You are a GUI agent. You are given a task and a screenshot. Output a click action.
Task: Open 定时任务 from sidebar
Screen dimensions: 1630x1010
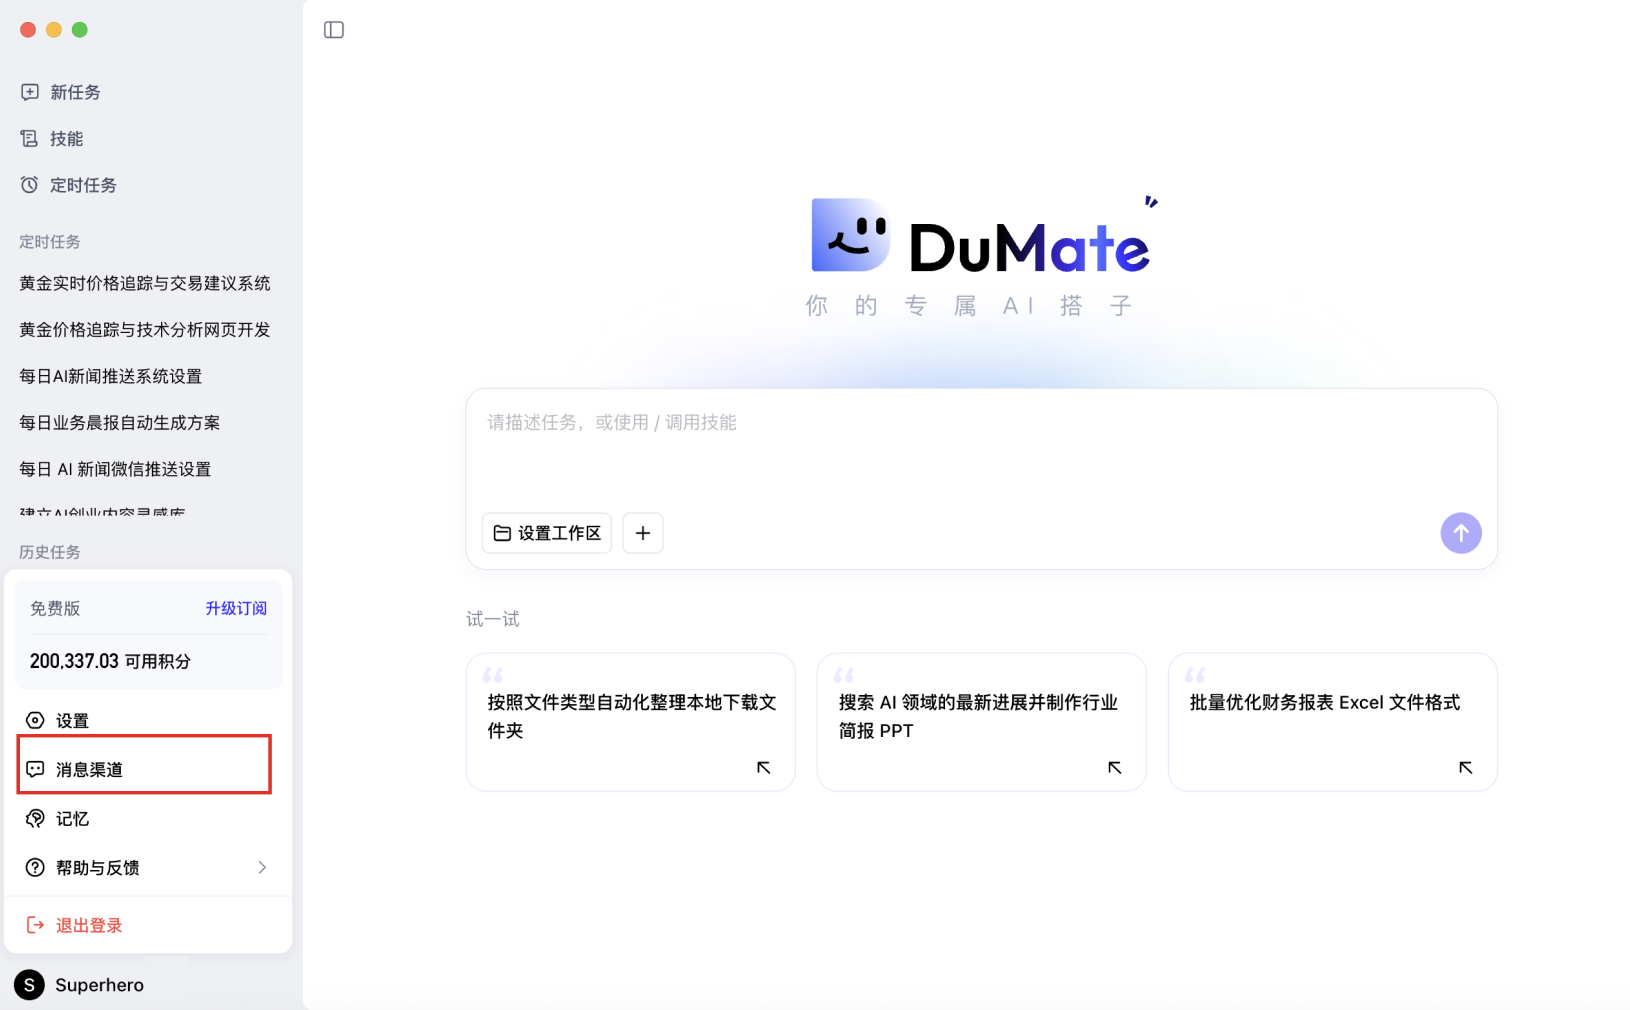click(80, 185)
